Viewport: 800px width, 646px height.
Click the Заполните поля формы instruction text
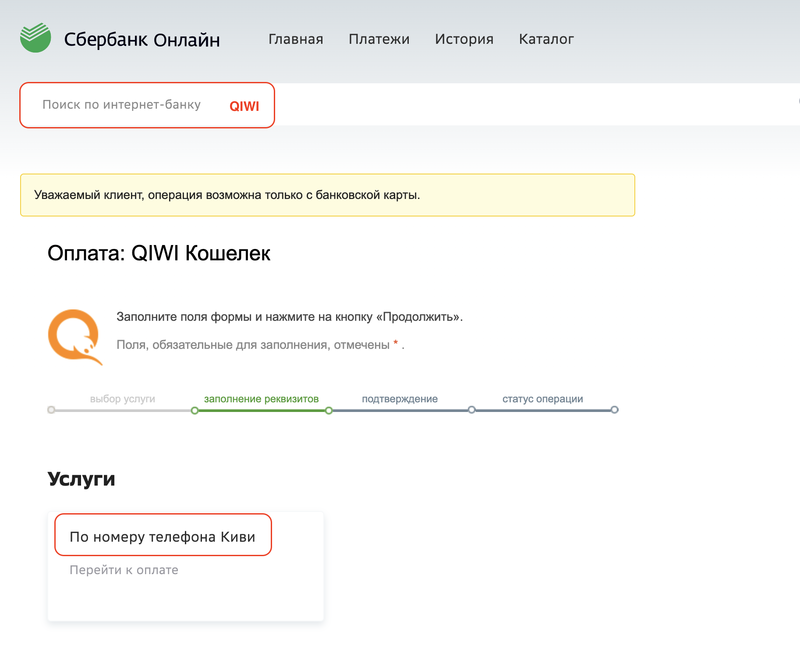[289, 317]
